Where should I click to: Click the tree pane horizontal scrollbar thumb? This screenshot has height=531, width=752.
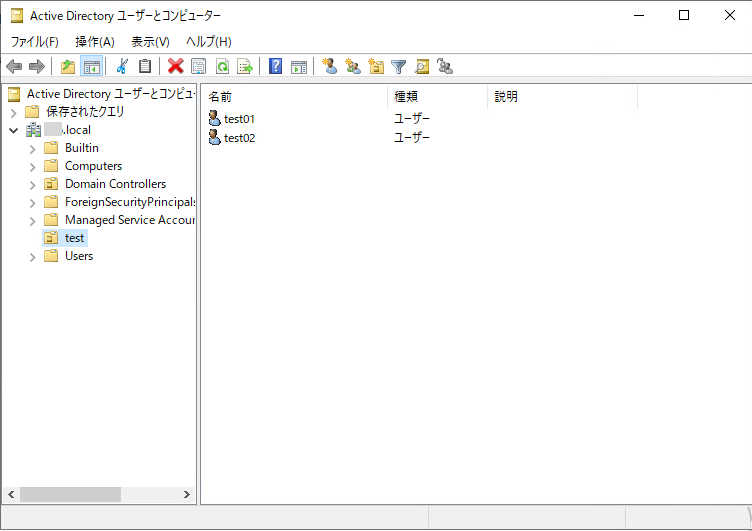tap(70, 494)
